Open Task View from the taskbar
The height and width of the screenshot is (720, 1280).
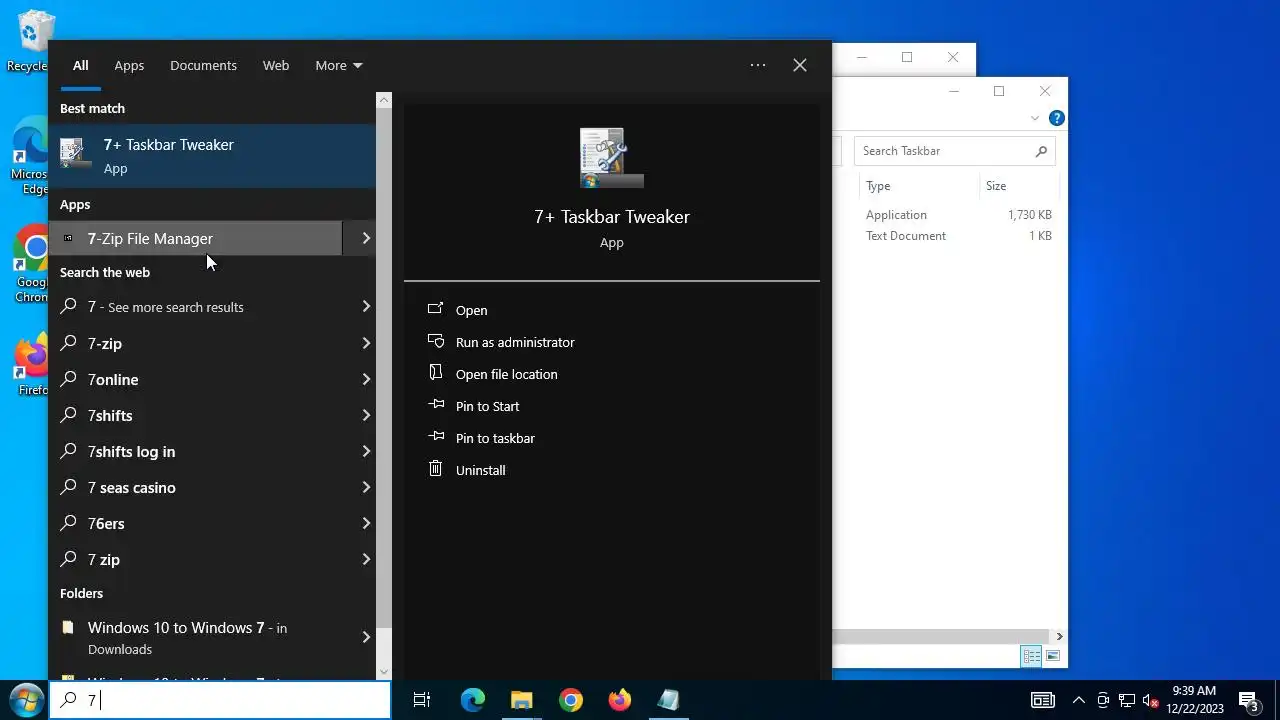point(422,700)
